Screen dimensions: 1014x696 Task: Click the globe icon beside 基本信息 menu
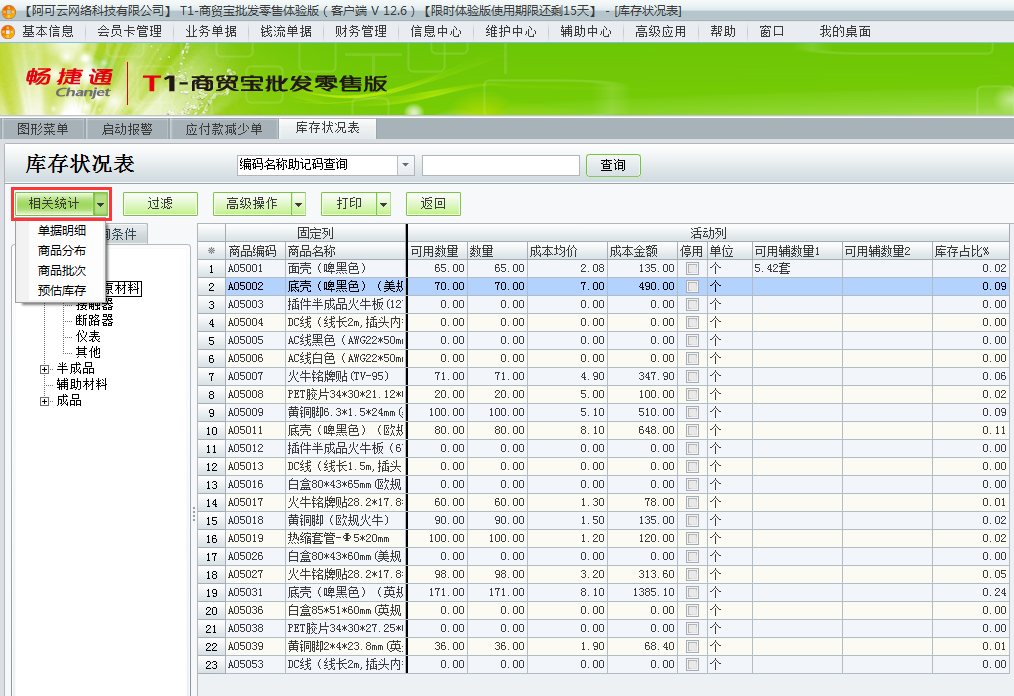[x=10, y=31]
